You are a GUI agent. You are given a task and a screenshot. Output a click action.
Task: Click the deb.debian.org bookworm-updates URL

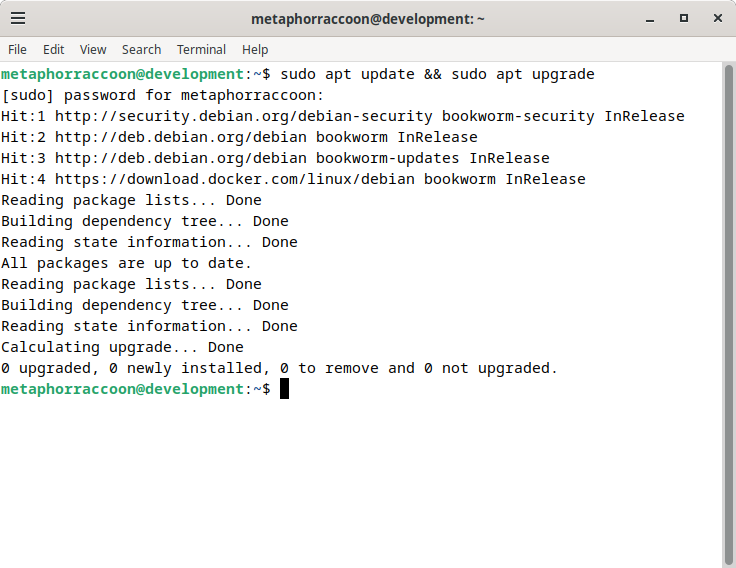click(181, 158)
